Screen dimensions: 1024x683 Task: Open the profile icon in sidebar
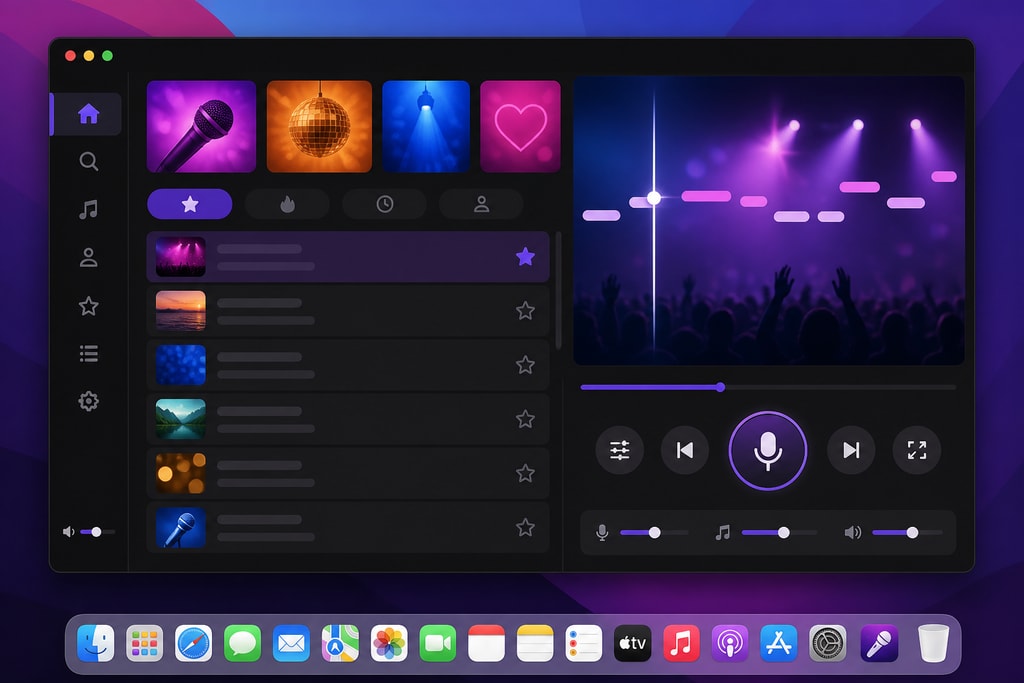coord(89,258)
